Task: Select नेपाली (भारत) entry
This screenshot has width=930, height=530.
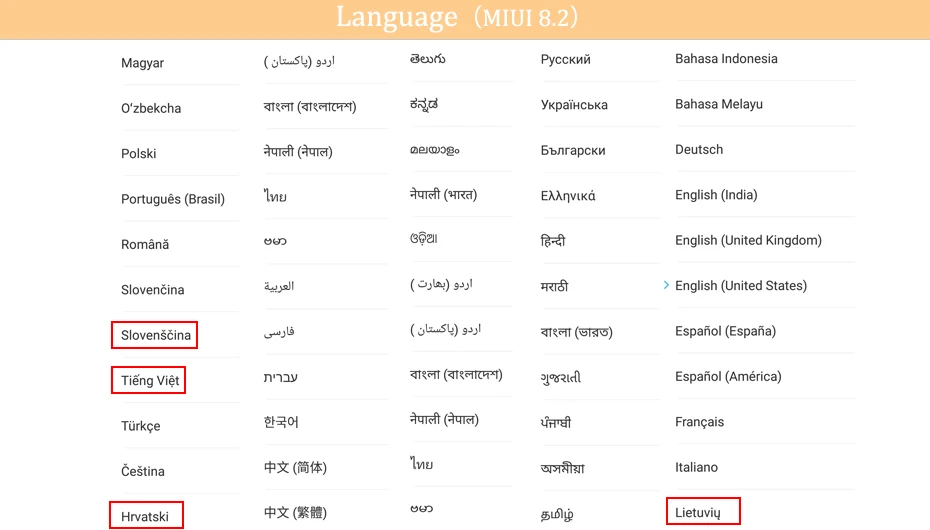Action: click(444, 194)
